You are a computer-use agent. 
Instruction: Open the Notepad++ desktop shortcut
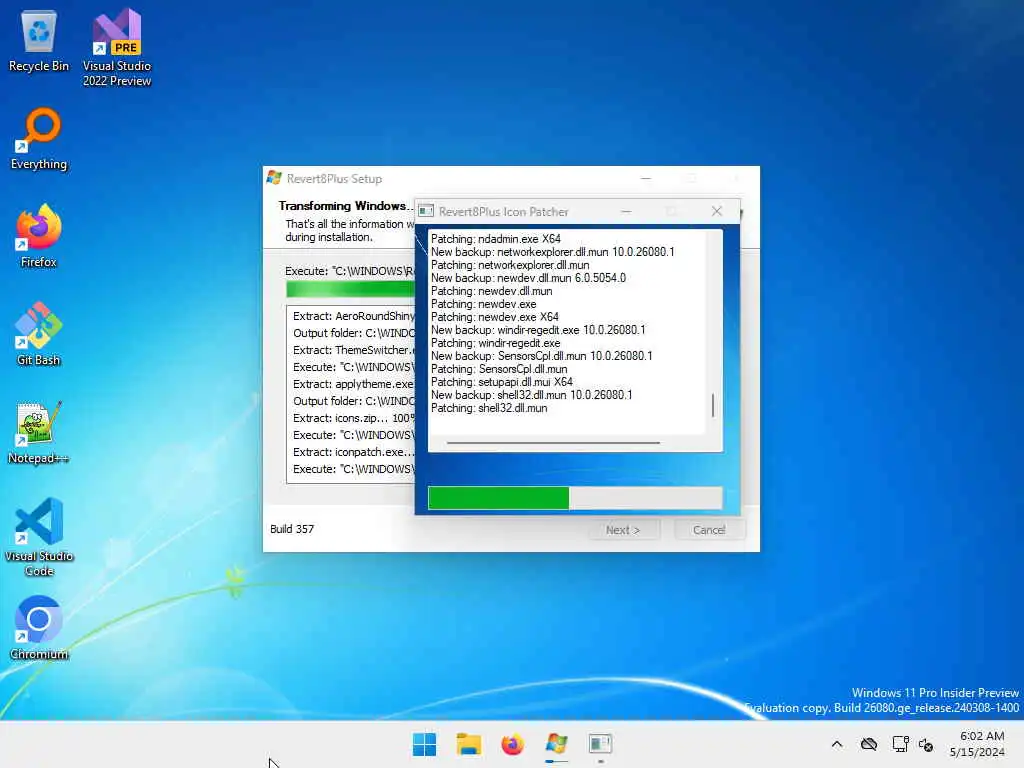(39, 432)
